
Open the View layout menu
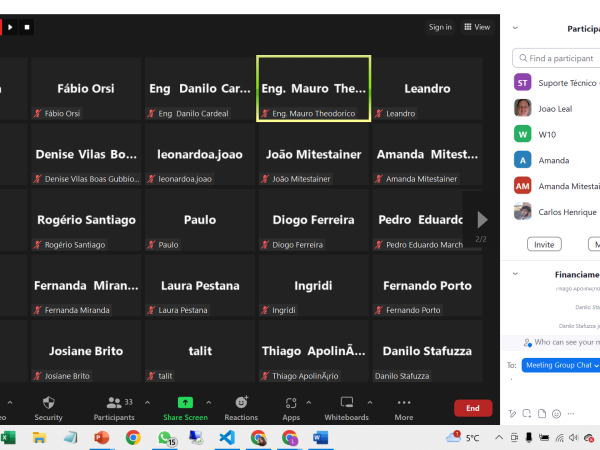pos(477,27)
